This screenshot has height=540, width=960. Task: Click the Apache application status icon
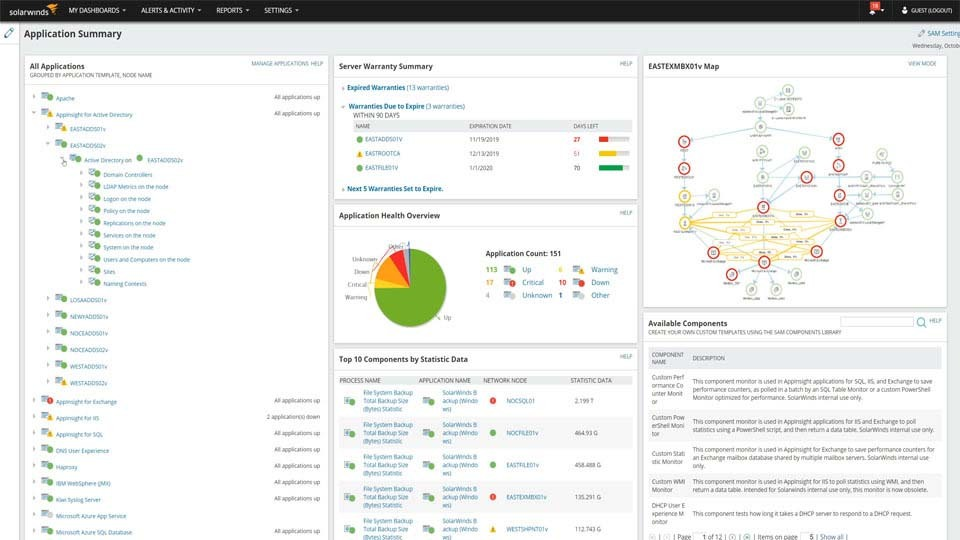pyautogui.click(x=47, y=97)
